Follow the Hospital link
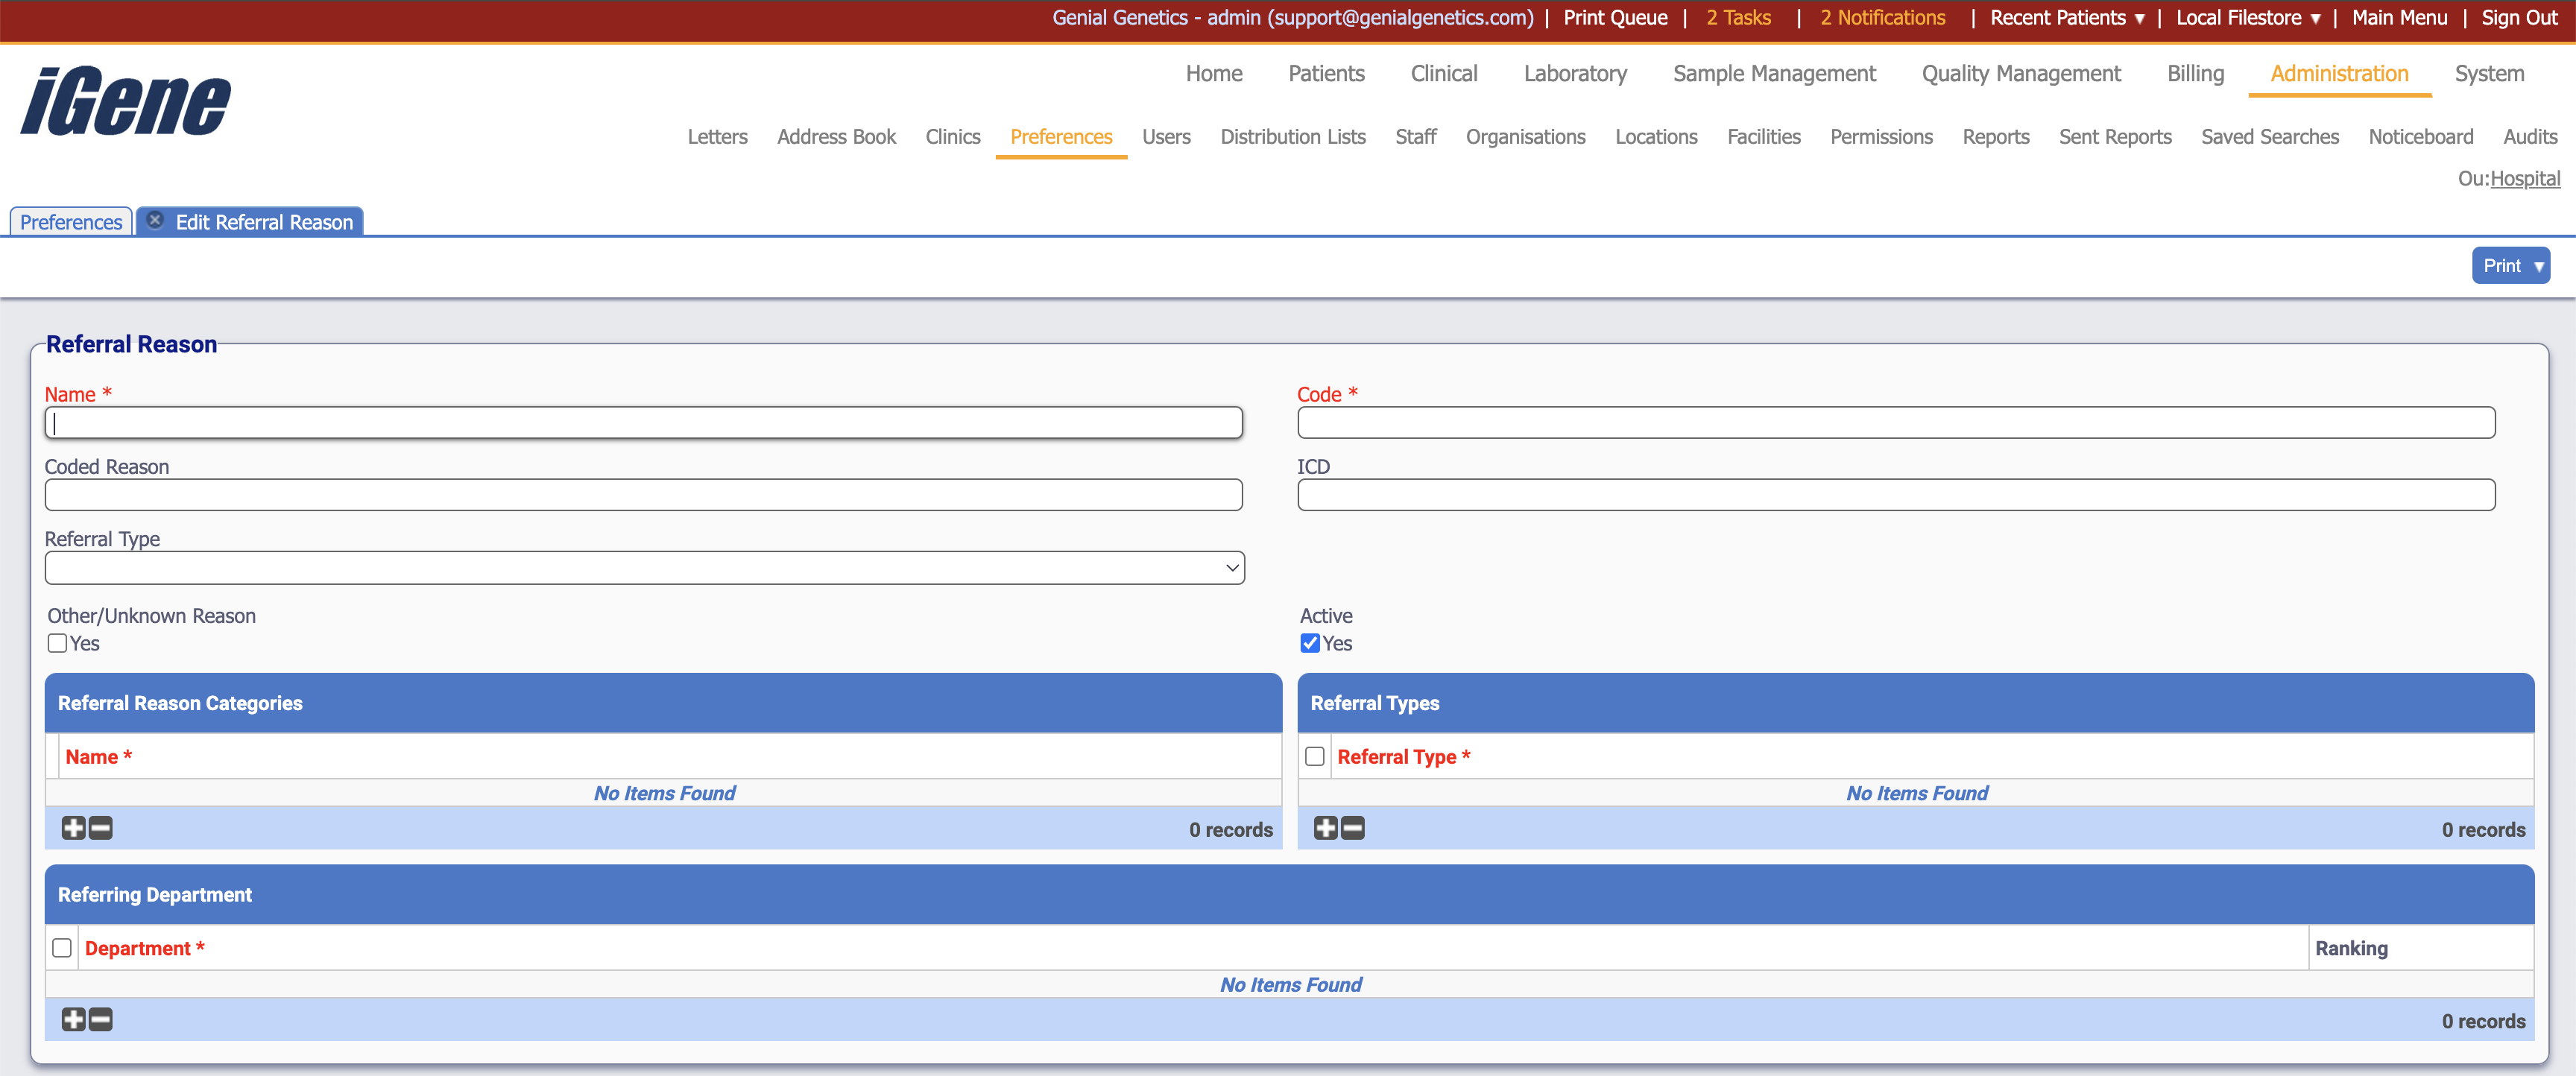 click(x=2526, y=179)
